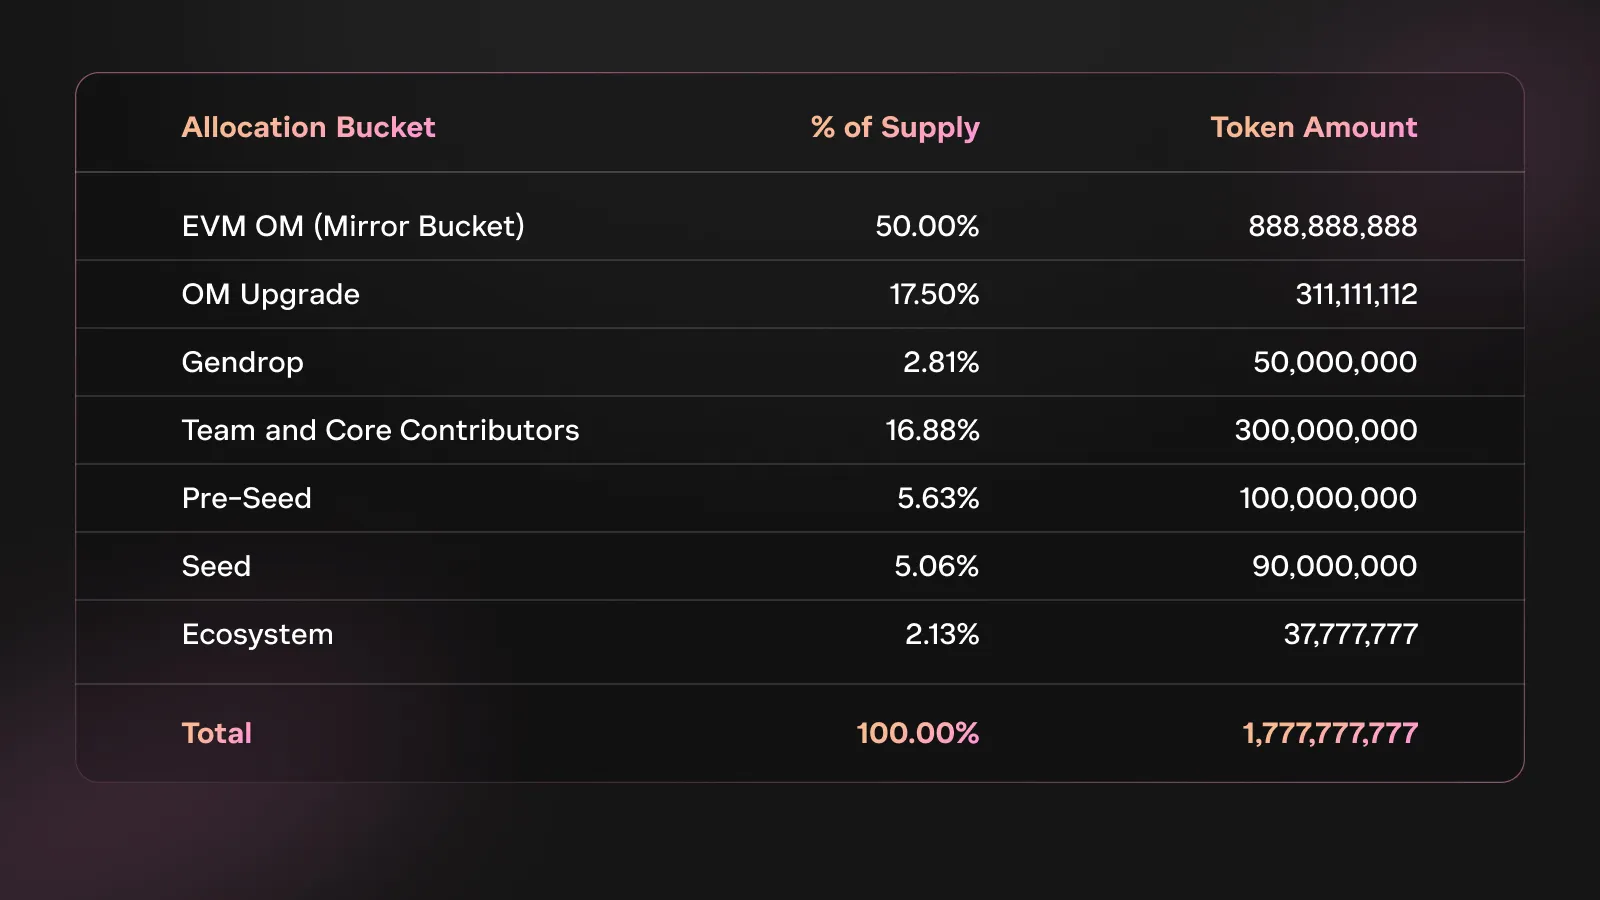This screenshot has height=900, width=1600.
Task: Select the Seed row label
Action: (216, 566)
